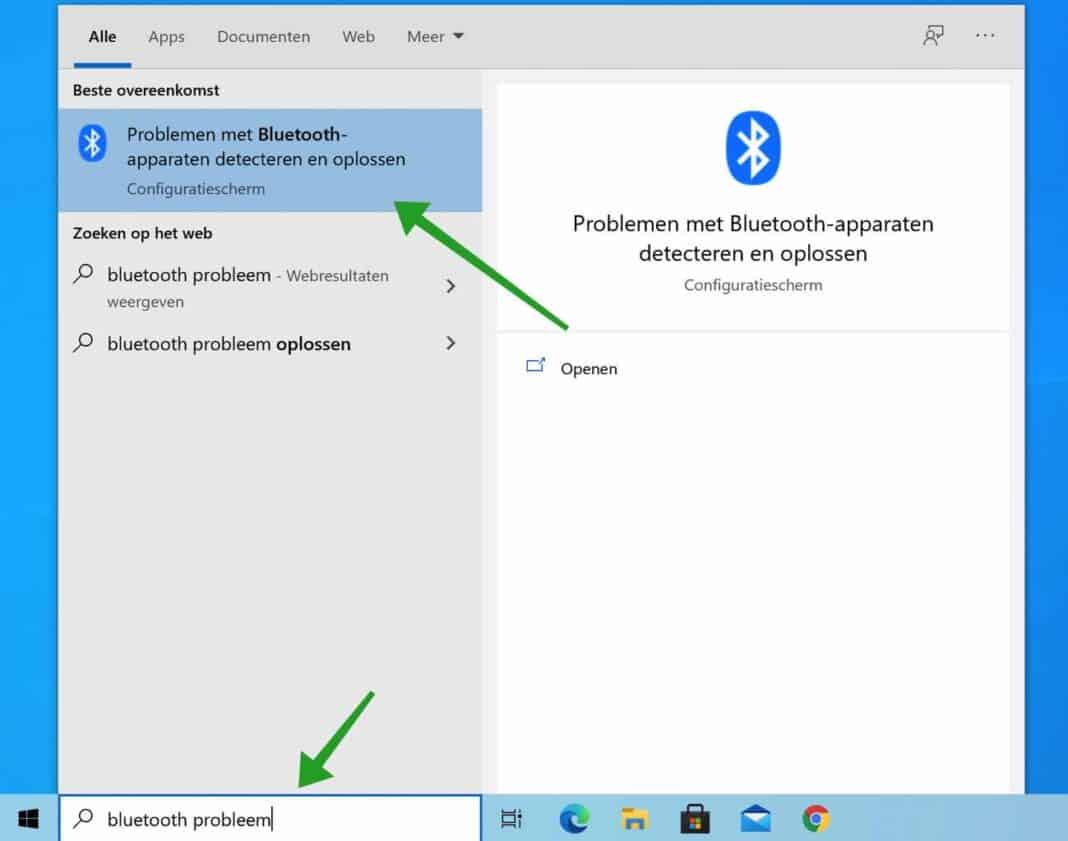Click the Bluetooth logo in the preview pane
Screen dimensions: 1068x841
click(x=752, y=146)
